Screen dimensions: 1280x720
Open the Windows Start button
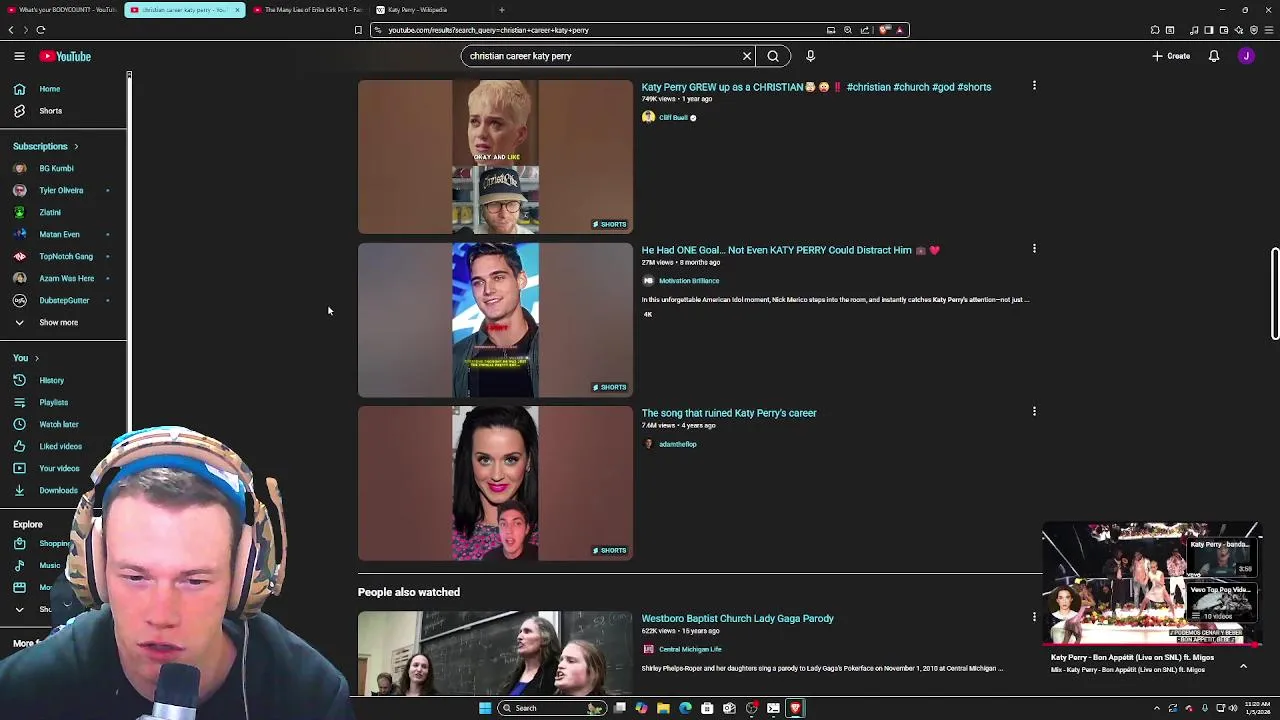click(485, 708)
